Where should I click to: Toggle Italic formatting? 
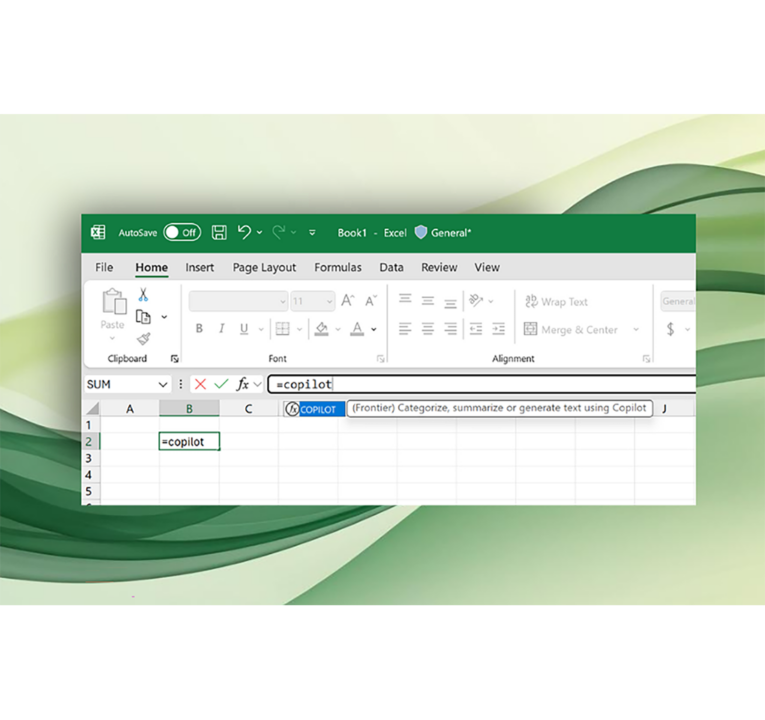221,329
